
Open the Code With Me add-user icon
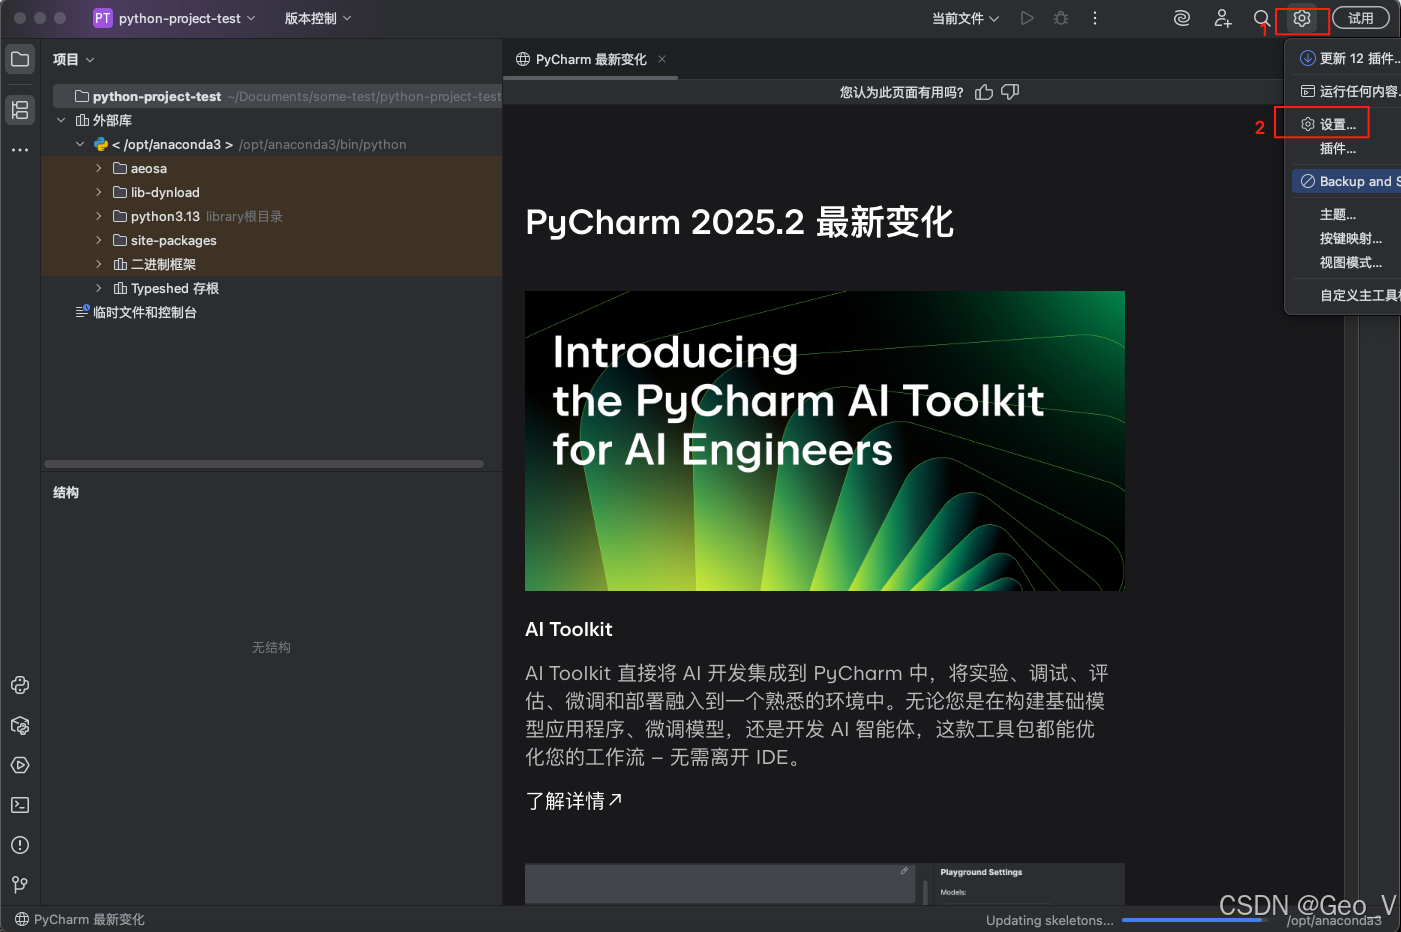1222,18
